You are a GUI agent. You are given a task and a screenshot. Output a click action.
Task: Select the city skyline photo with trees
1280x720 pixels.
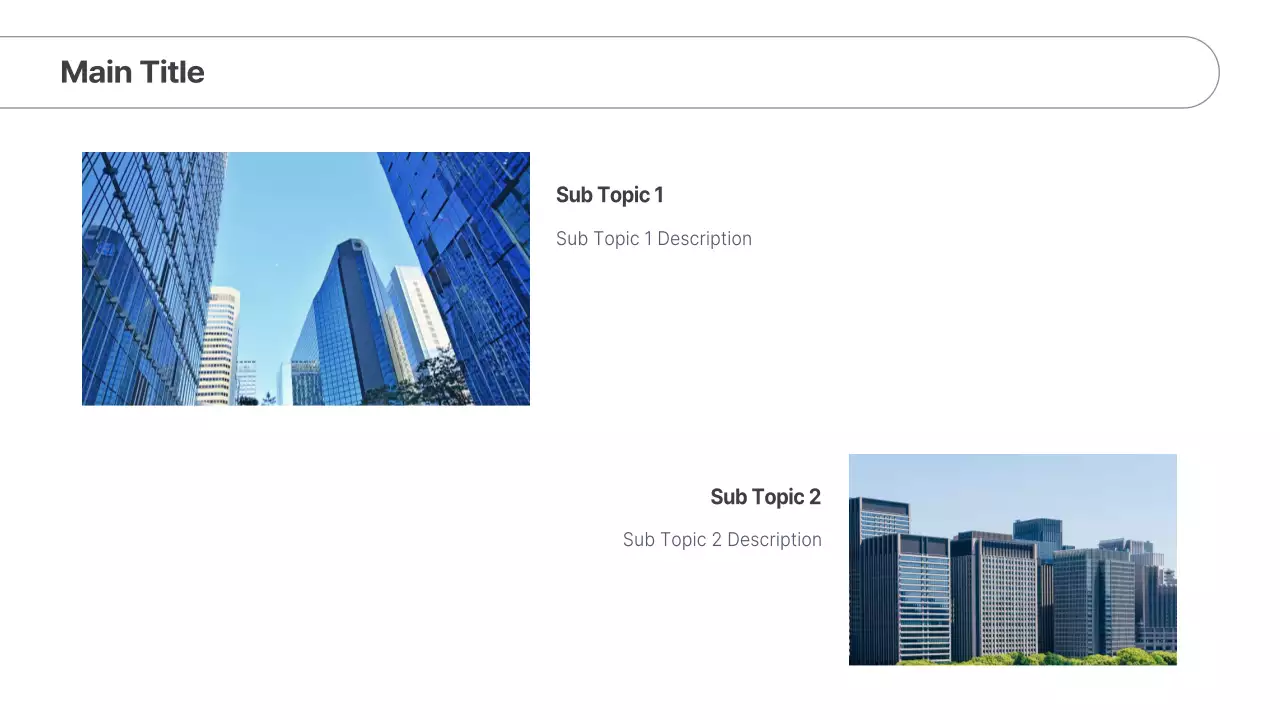click(1012, 559)
